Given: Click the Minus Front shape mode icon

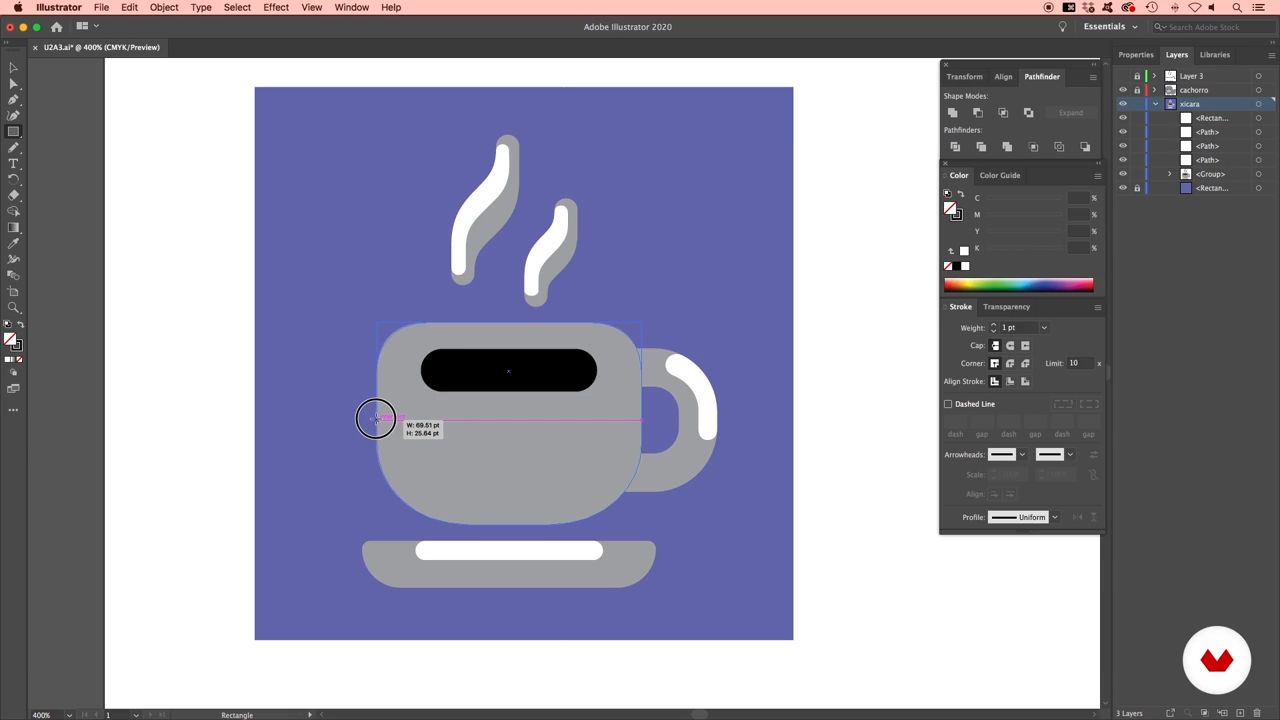Looking at the screenshot, I should pyautogui.click(x=978, y=113).
